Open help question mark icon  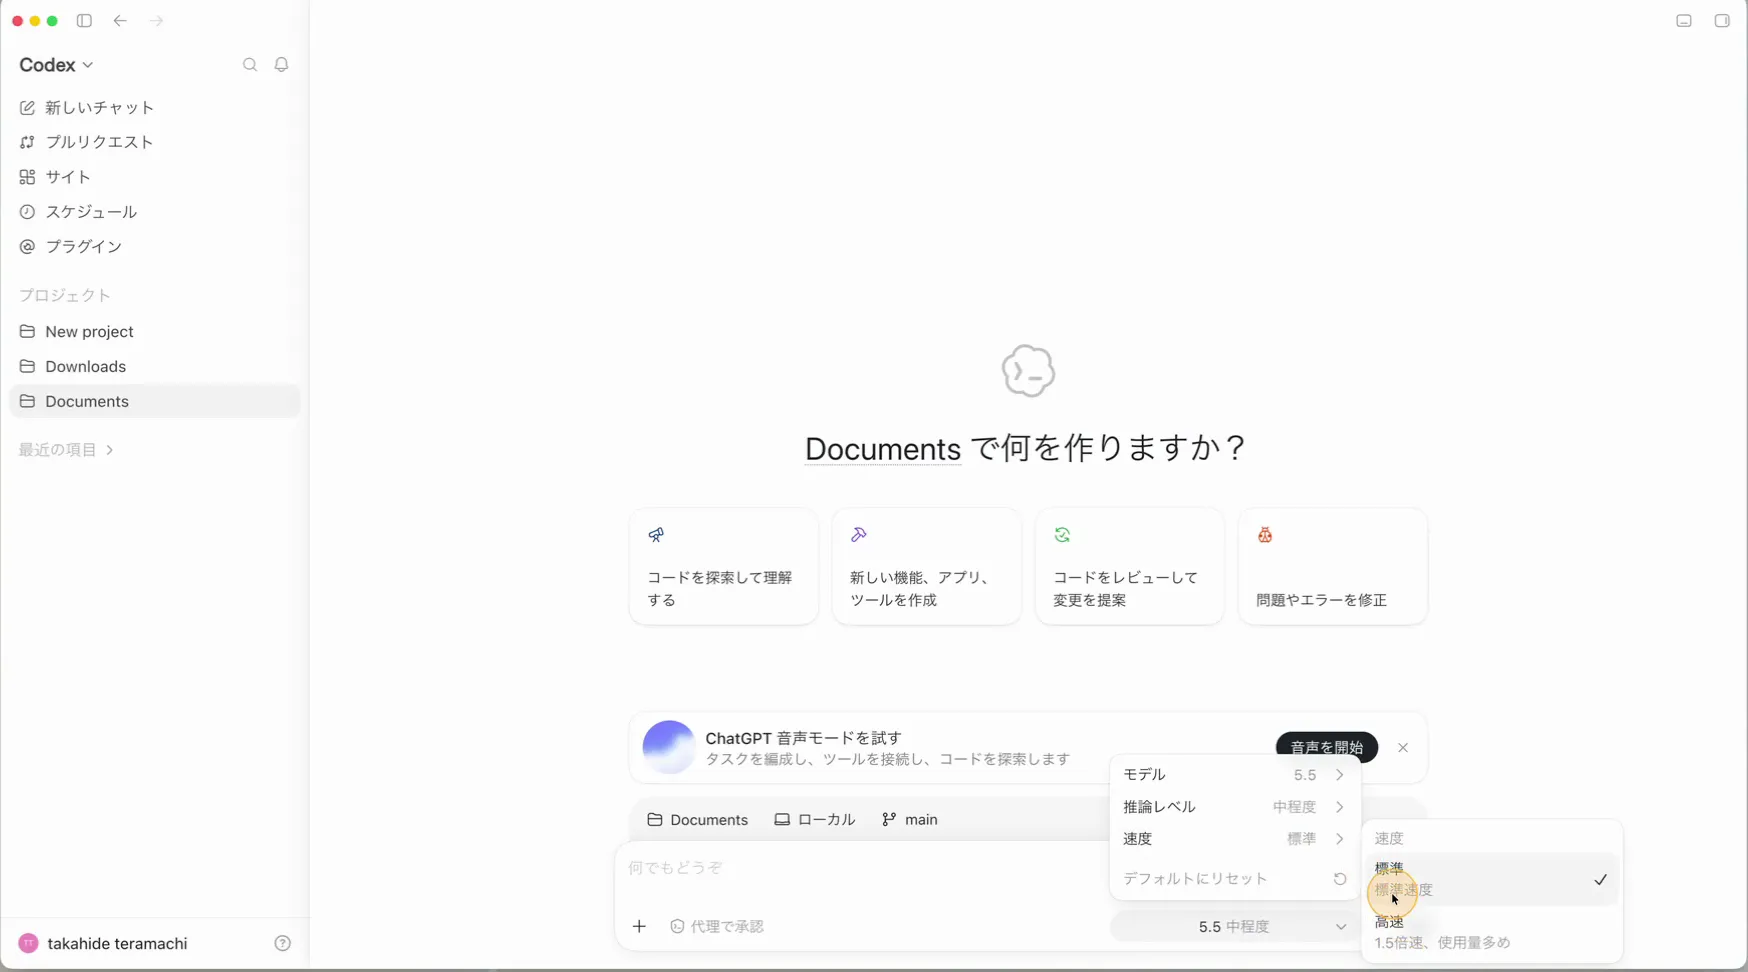[x=283, y=943]
